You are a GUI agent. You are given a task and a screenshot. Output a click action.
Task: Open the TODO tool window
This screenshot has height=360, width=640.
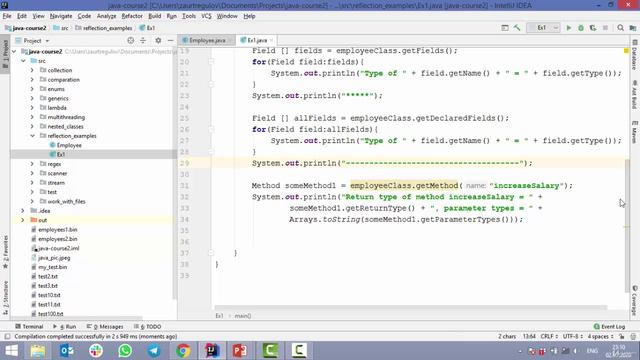148,327
